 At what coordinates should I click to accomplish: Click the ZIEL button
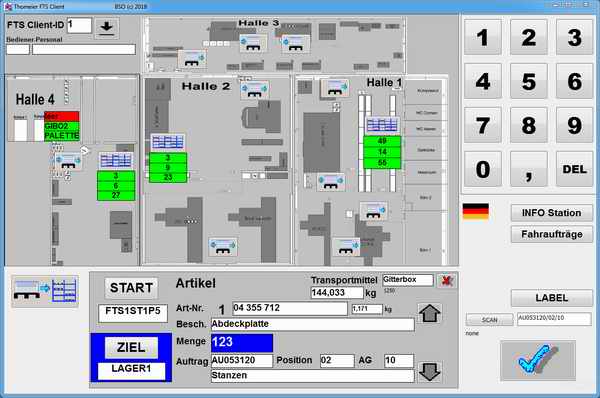click(131, 347)
